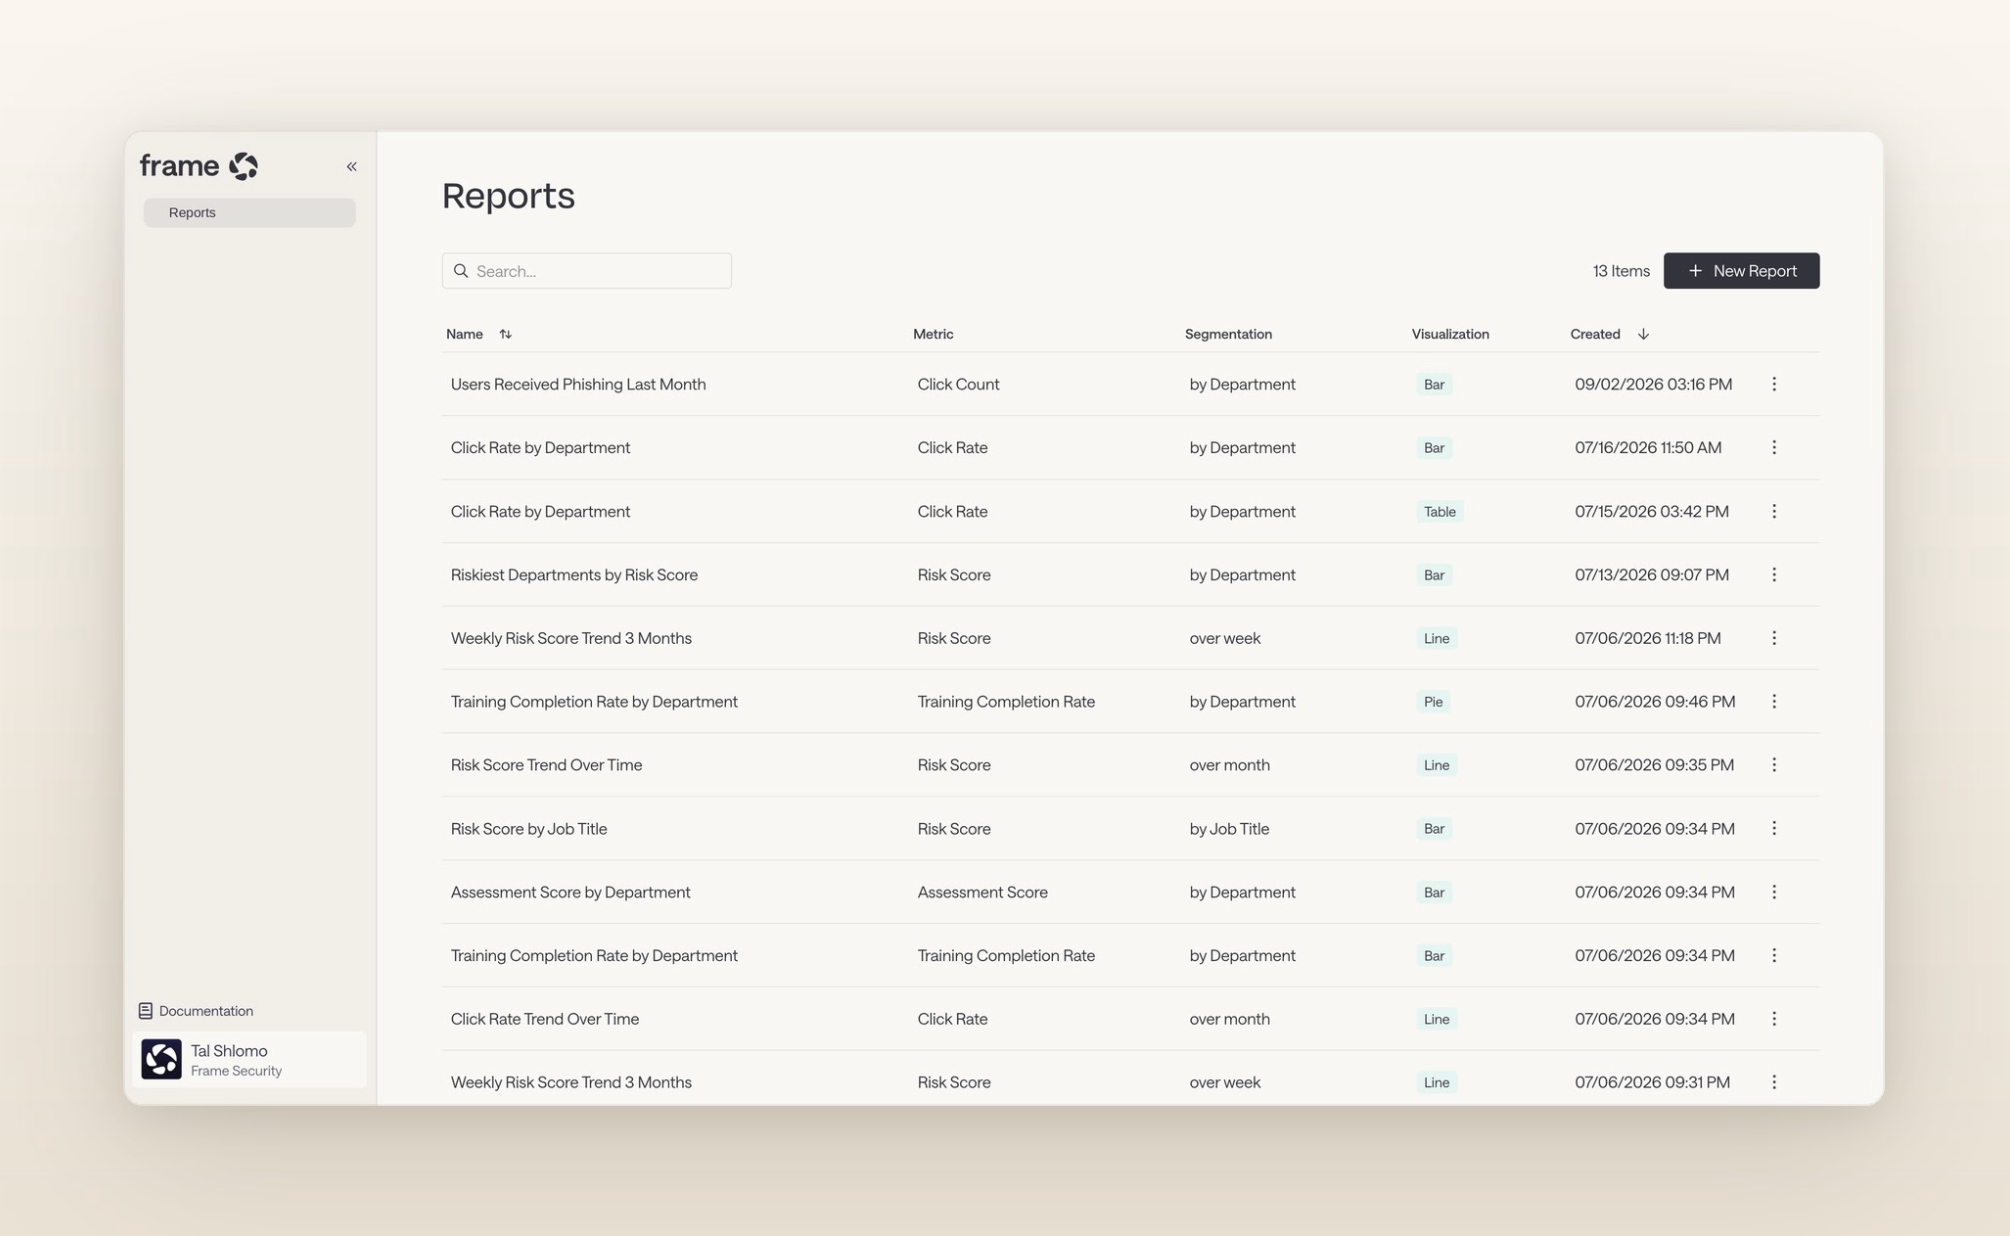The width and height of the screenshot is (2010, 1236).
Task: Open row menu for Users Received Phishing Last Month
Action: coord(1774,384)
